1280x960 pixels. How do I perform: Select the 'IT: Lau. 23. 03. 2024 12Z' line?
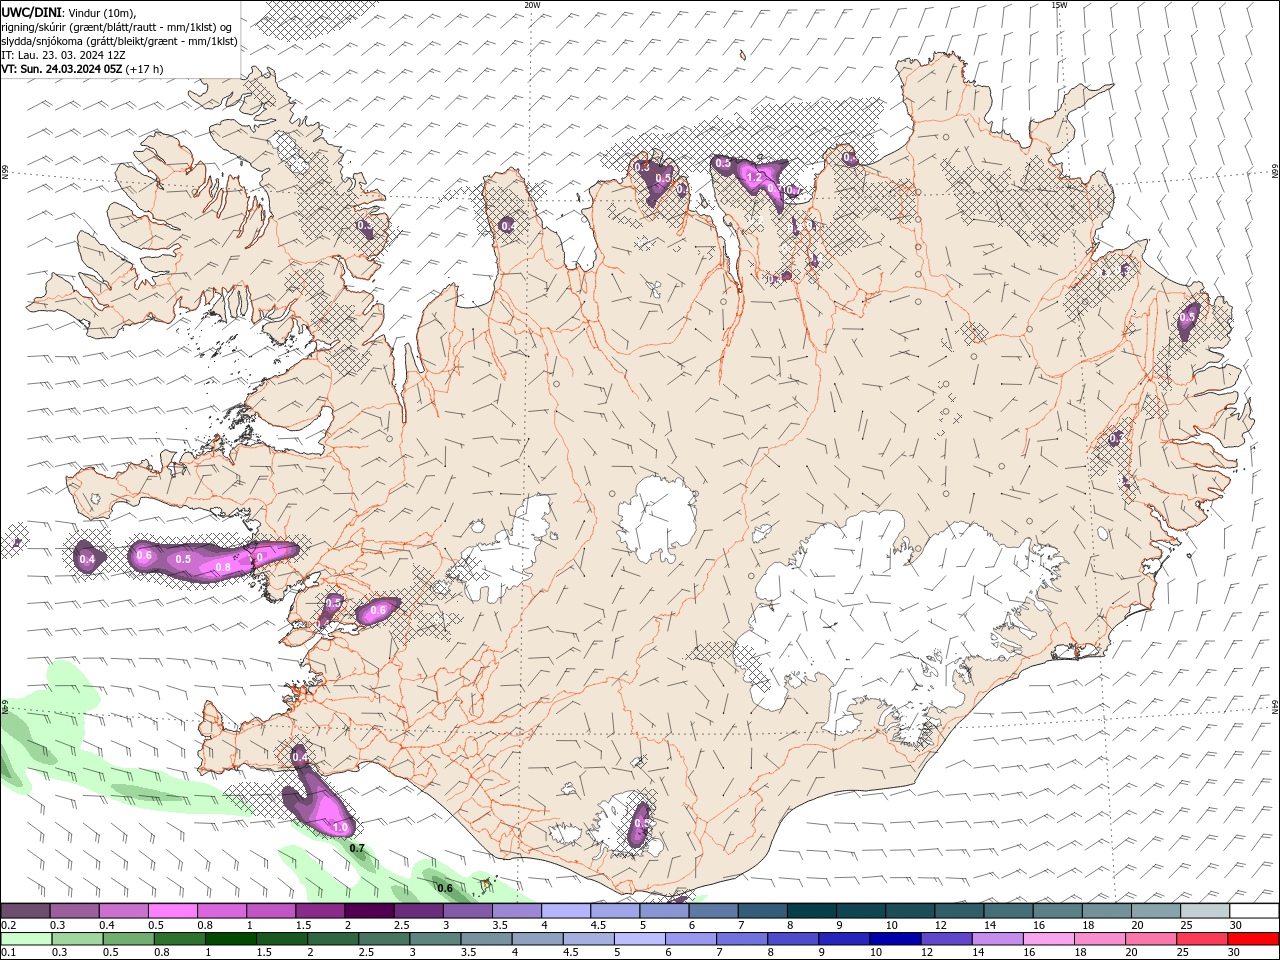pyautogui.click(x=65, y=55)
